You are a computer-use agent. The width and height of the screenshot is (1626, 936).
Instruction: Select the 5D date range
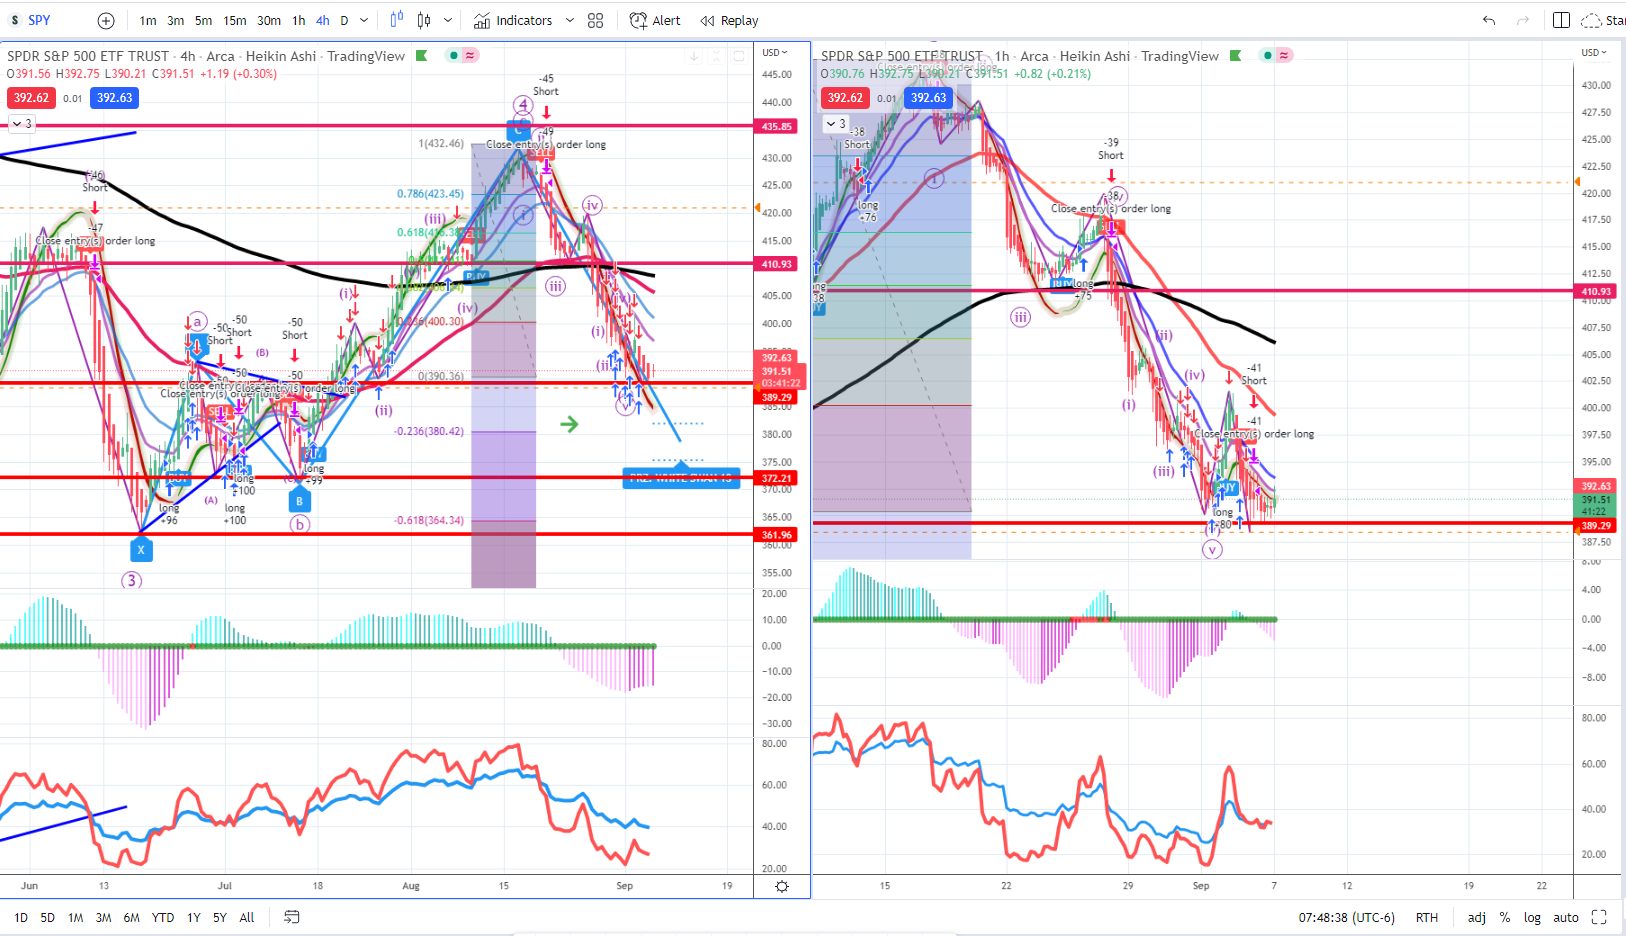(x=47, y=917)
